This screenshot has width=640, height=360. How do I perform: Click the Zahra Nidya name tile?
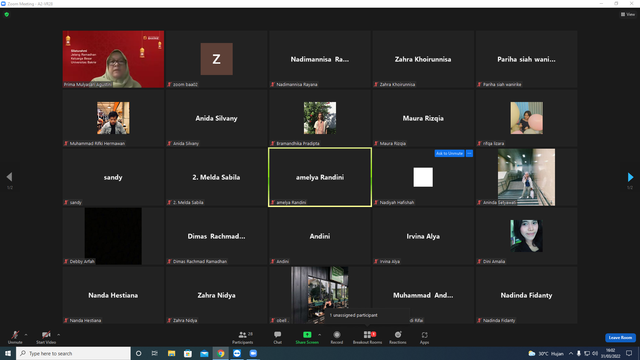click(x=217, y=295)
